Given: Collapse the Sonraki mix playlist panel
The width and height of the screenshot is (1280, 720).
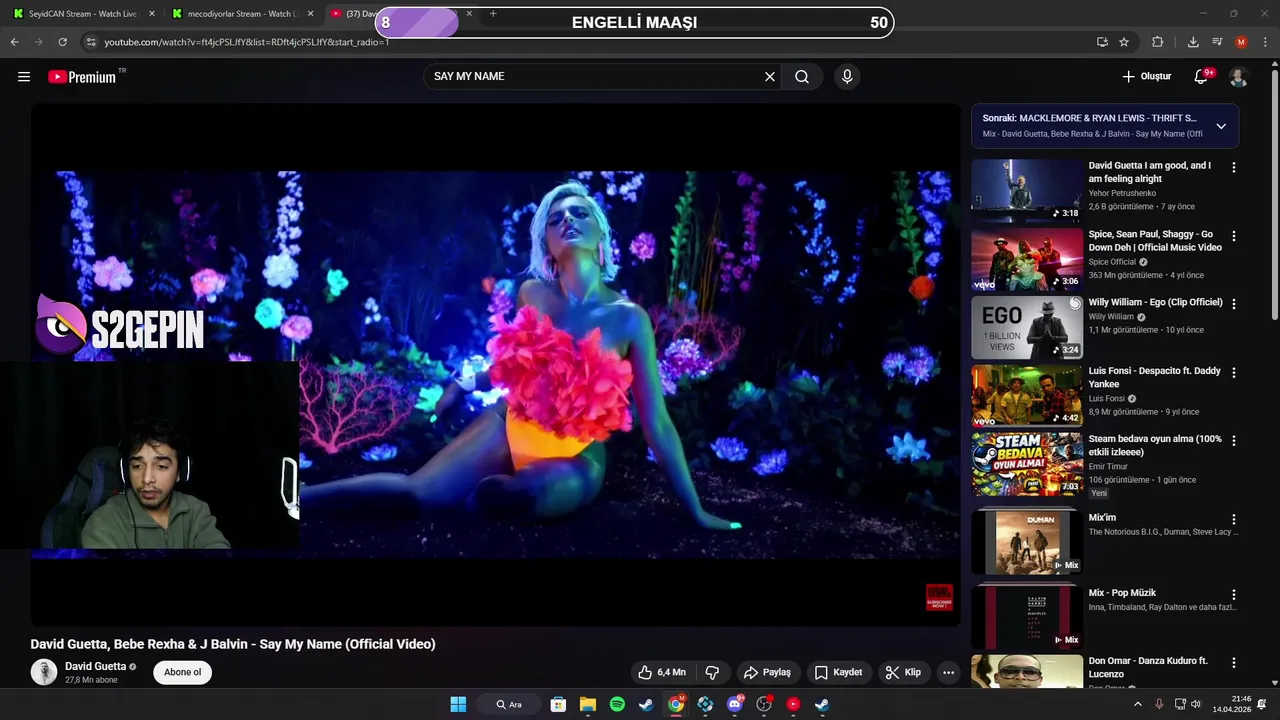Looking at the screenshot, I should [1221, 126].
